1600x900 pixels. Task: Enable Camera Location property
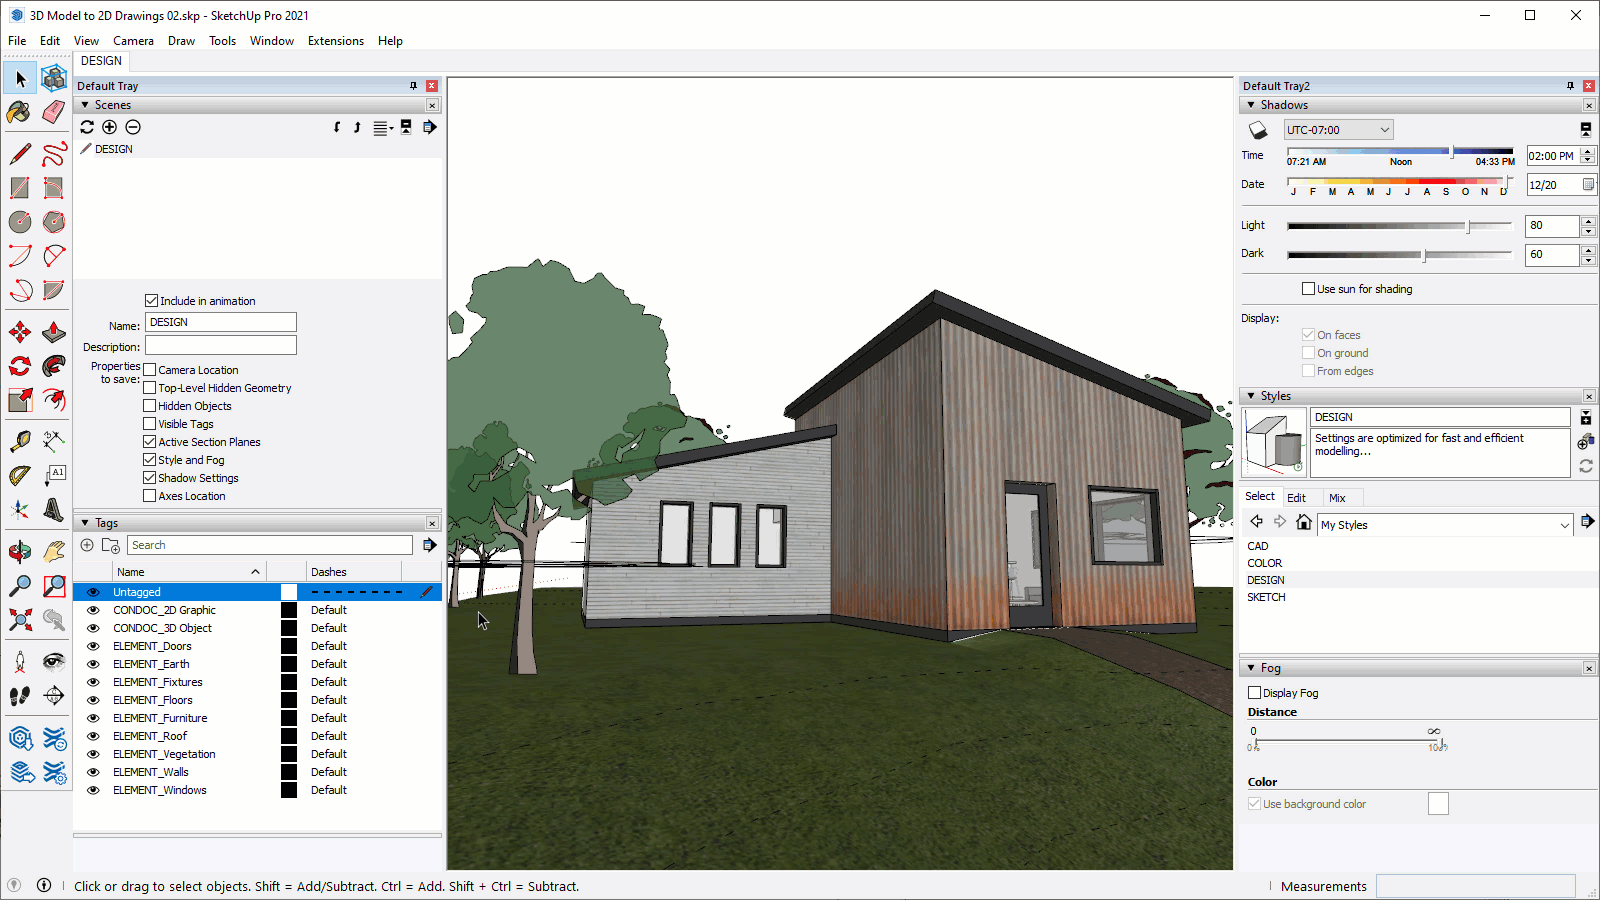[150, 370]
